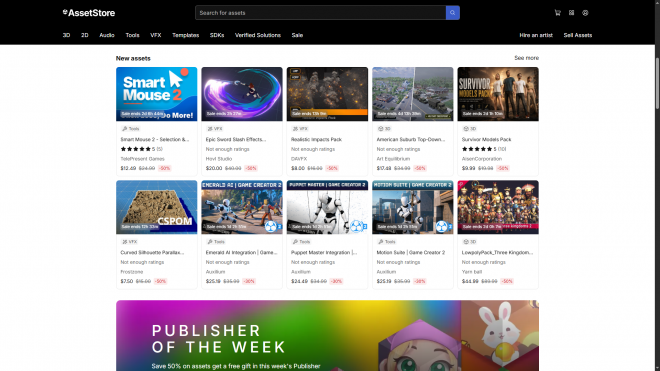Image resolution: width=660 pixels, height=371 pixels.
Task: Open Puppet Master Game Creator 2 thumbnail
Action: [x=327, y=207]
